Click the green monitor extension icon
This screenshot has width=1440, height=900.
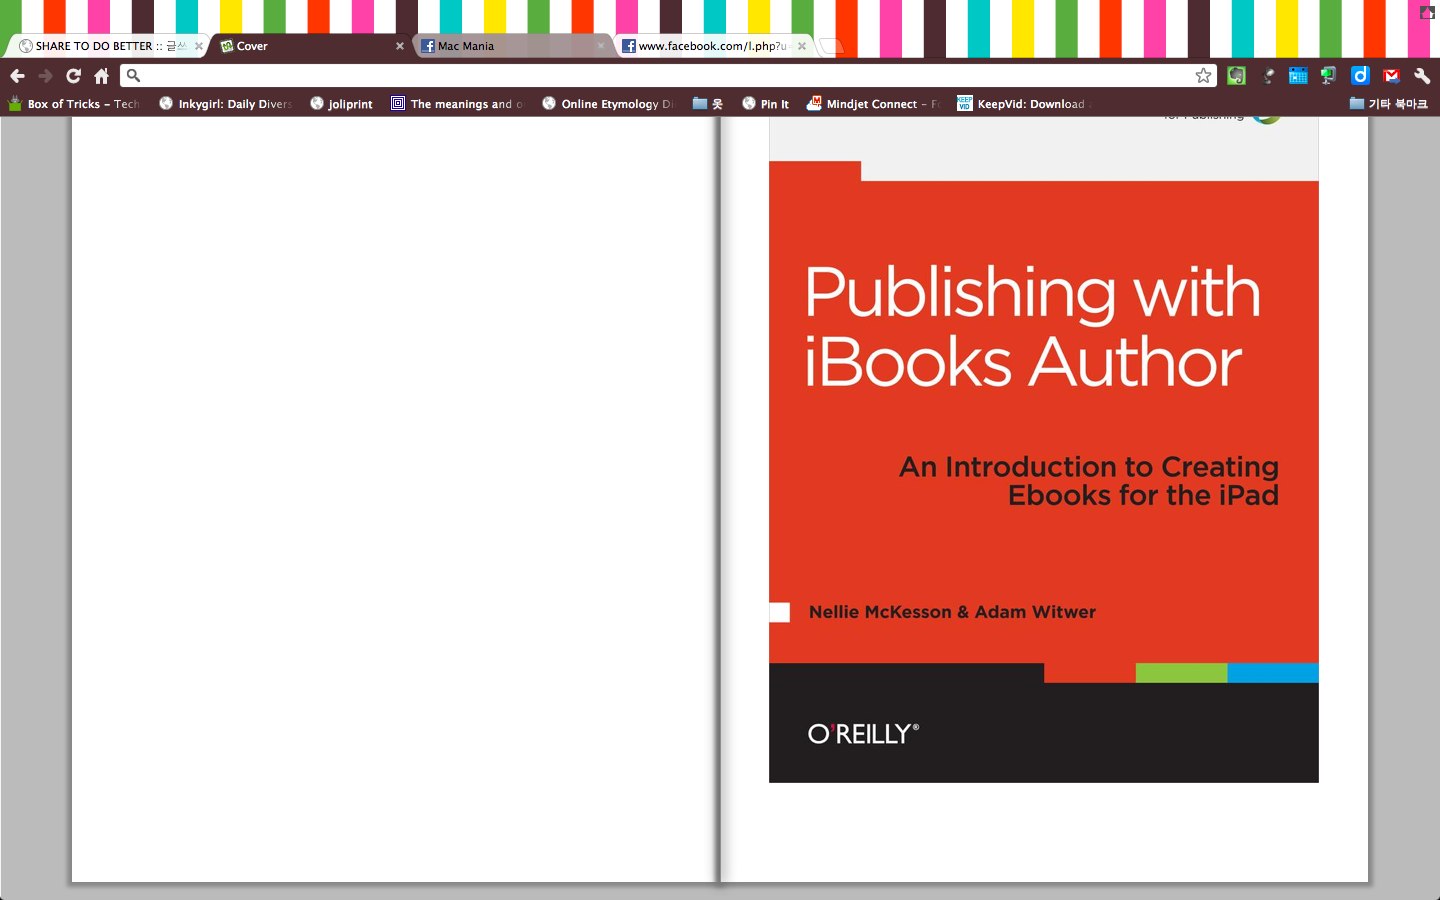coord(1328,76)
